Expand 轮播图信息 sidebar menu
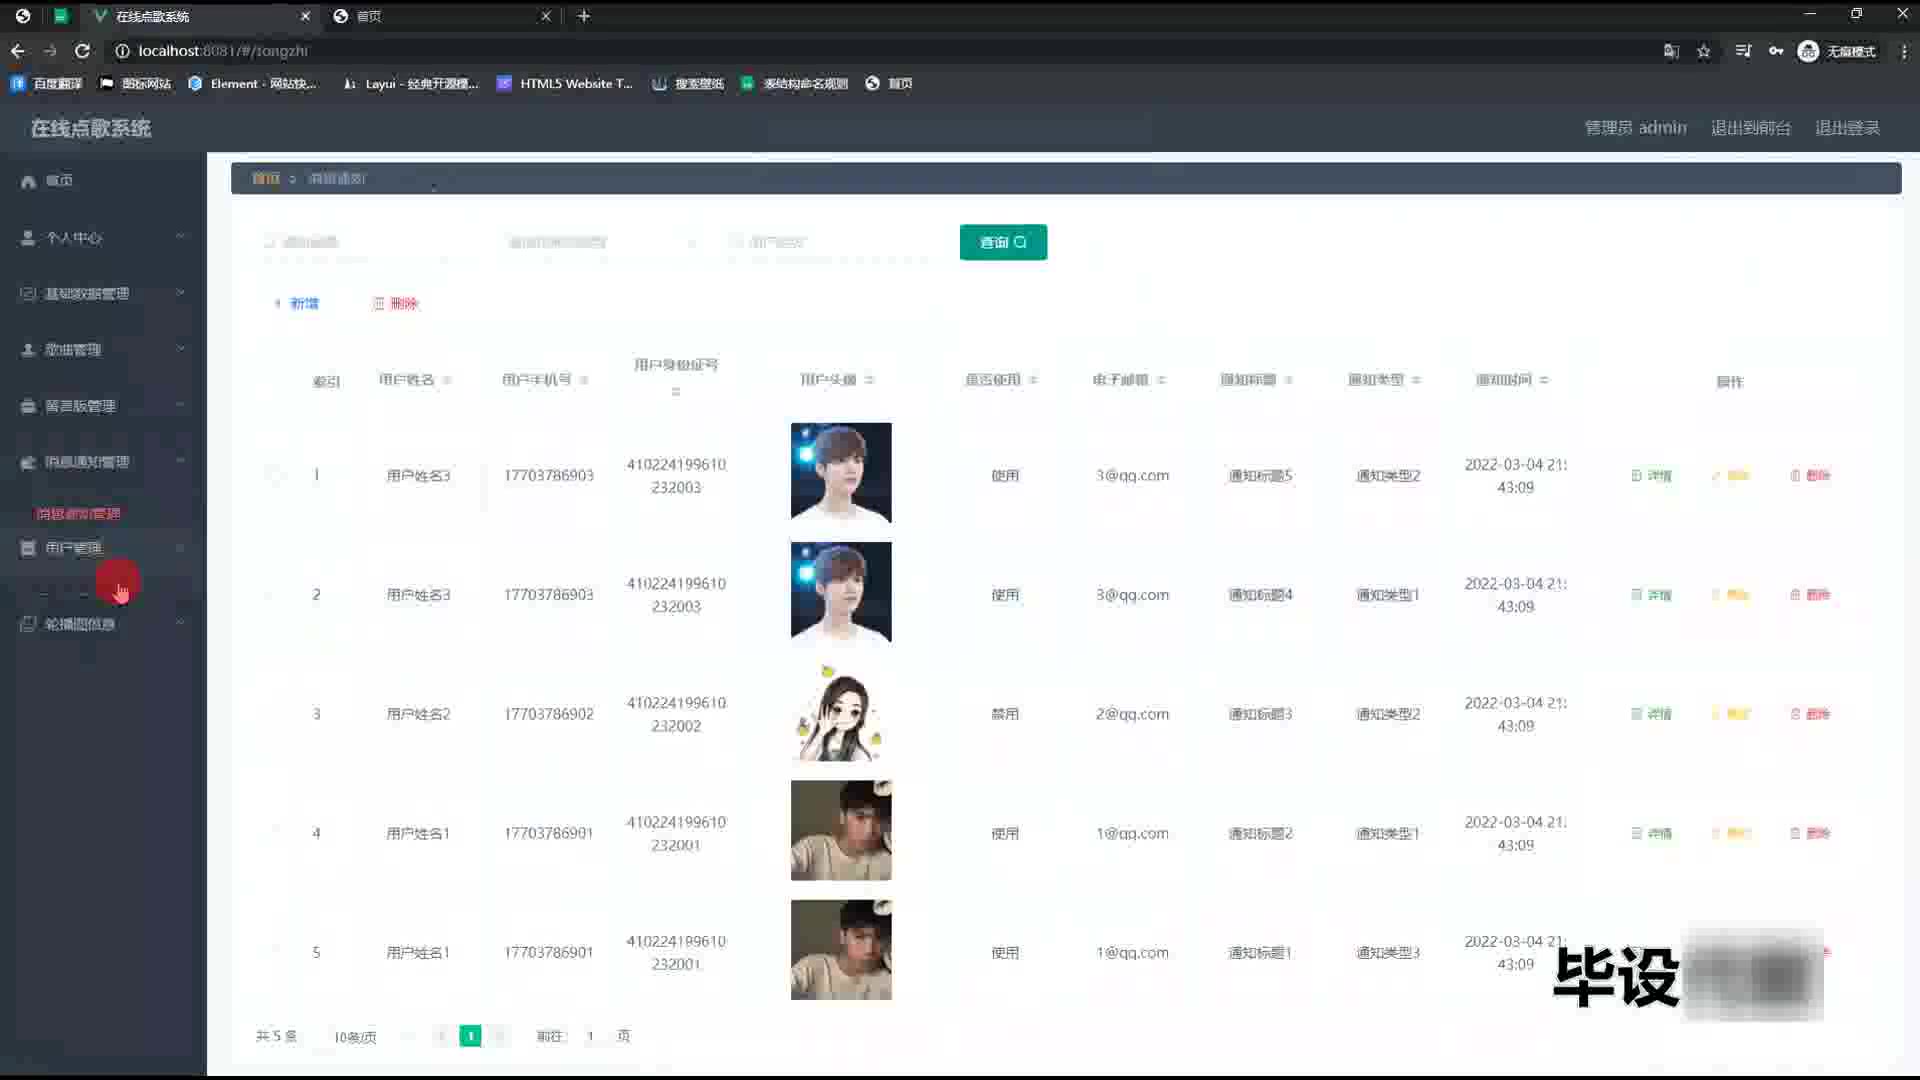1920x1080 pixels. (x=80, y=624)
